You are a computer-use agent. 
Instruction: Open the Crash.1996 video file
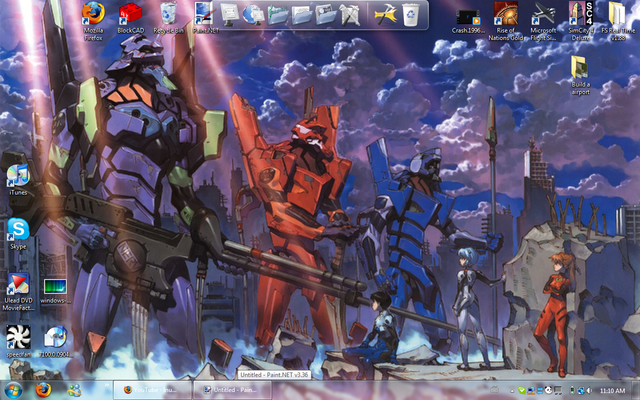pyautogui.click(x=468, y=21)
